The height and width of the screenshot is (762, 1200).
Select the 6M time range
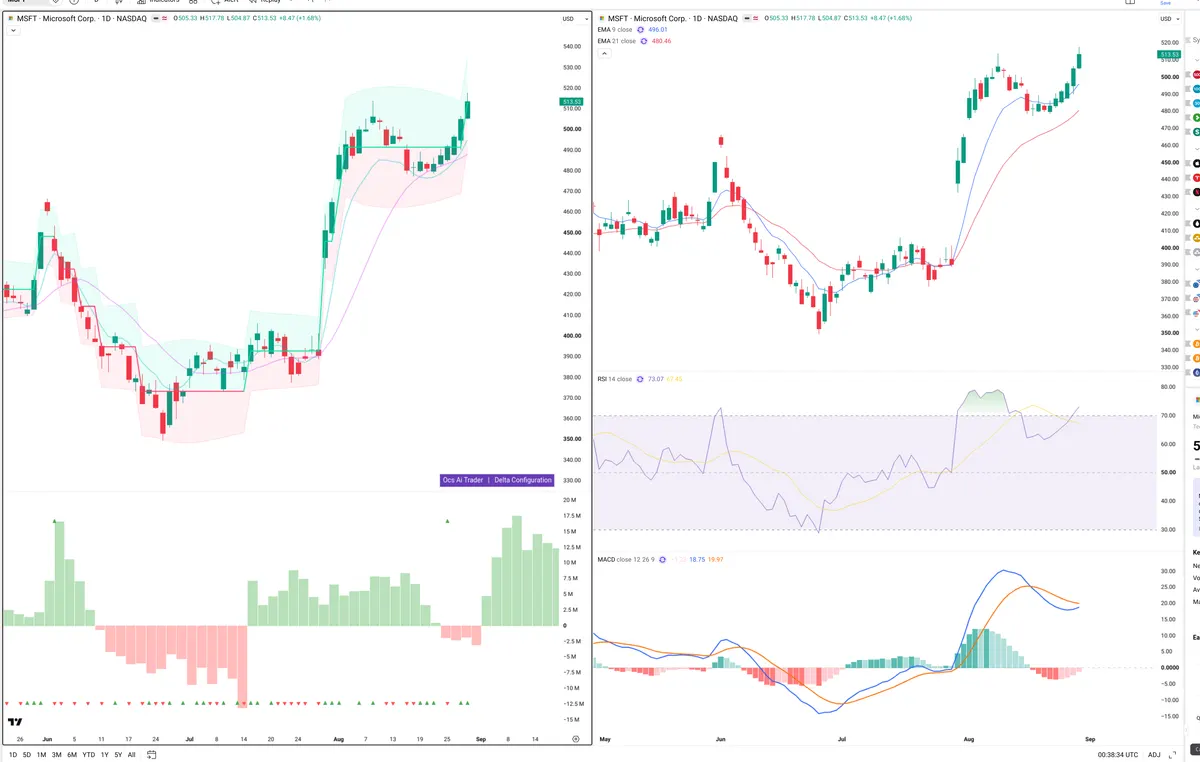(72, 754)
